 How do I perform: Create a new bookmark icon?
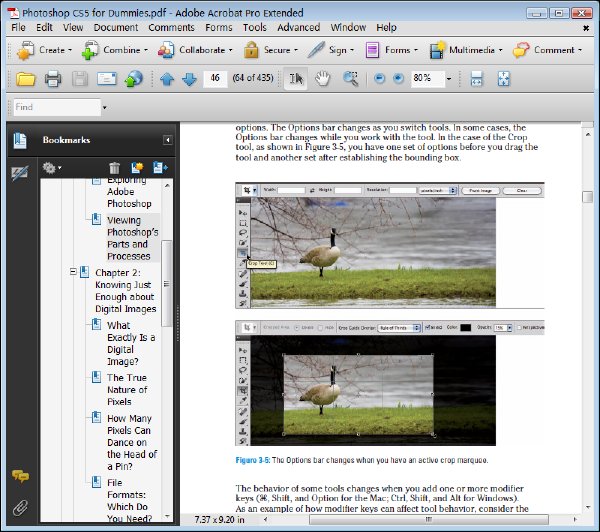[x=137, y=168]
